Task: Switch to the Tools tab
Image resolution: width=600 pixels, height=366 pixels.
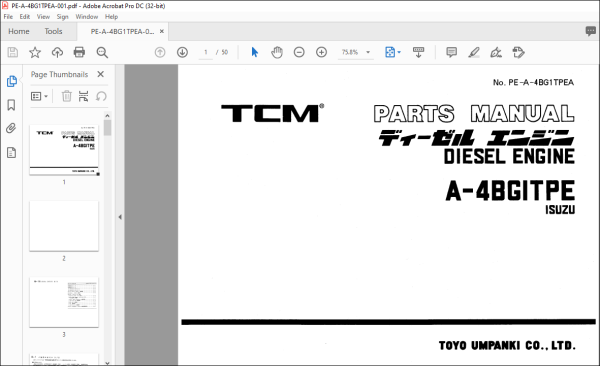Action: click(x=53, y=31)
